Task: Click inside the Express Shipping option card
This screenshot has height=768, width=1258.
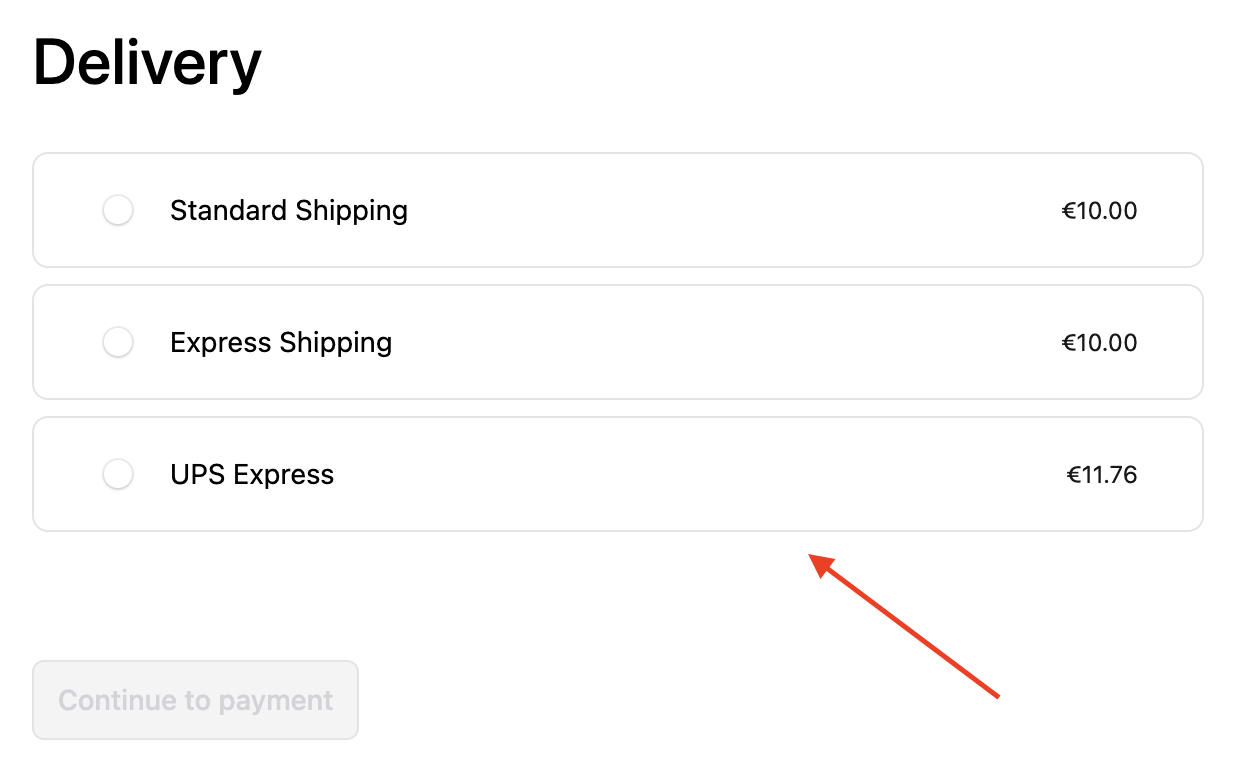Action: point(617,342)
